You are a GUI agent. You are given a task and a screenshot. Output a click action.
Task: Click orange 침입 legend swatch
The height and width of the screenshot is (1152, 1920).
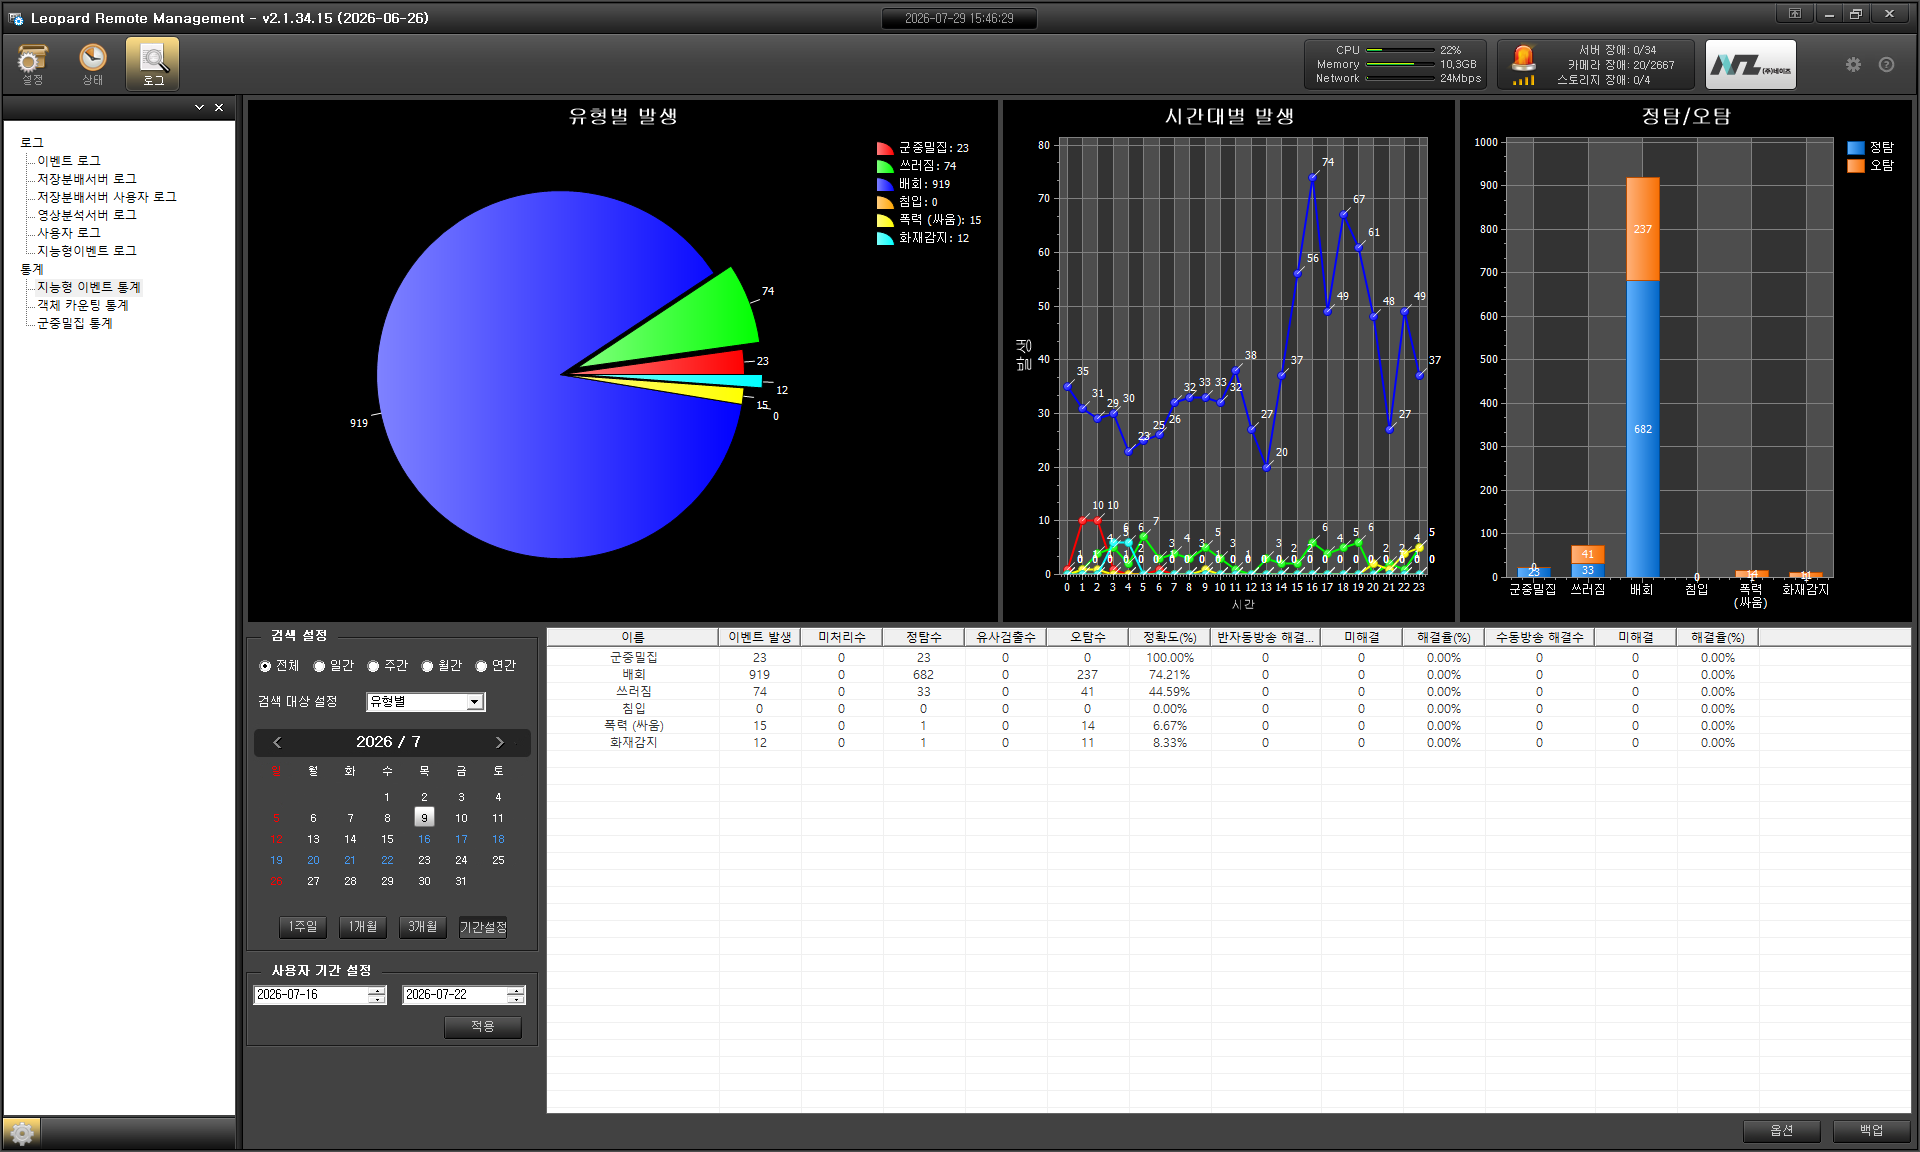[885, 202]
